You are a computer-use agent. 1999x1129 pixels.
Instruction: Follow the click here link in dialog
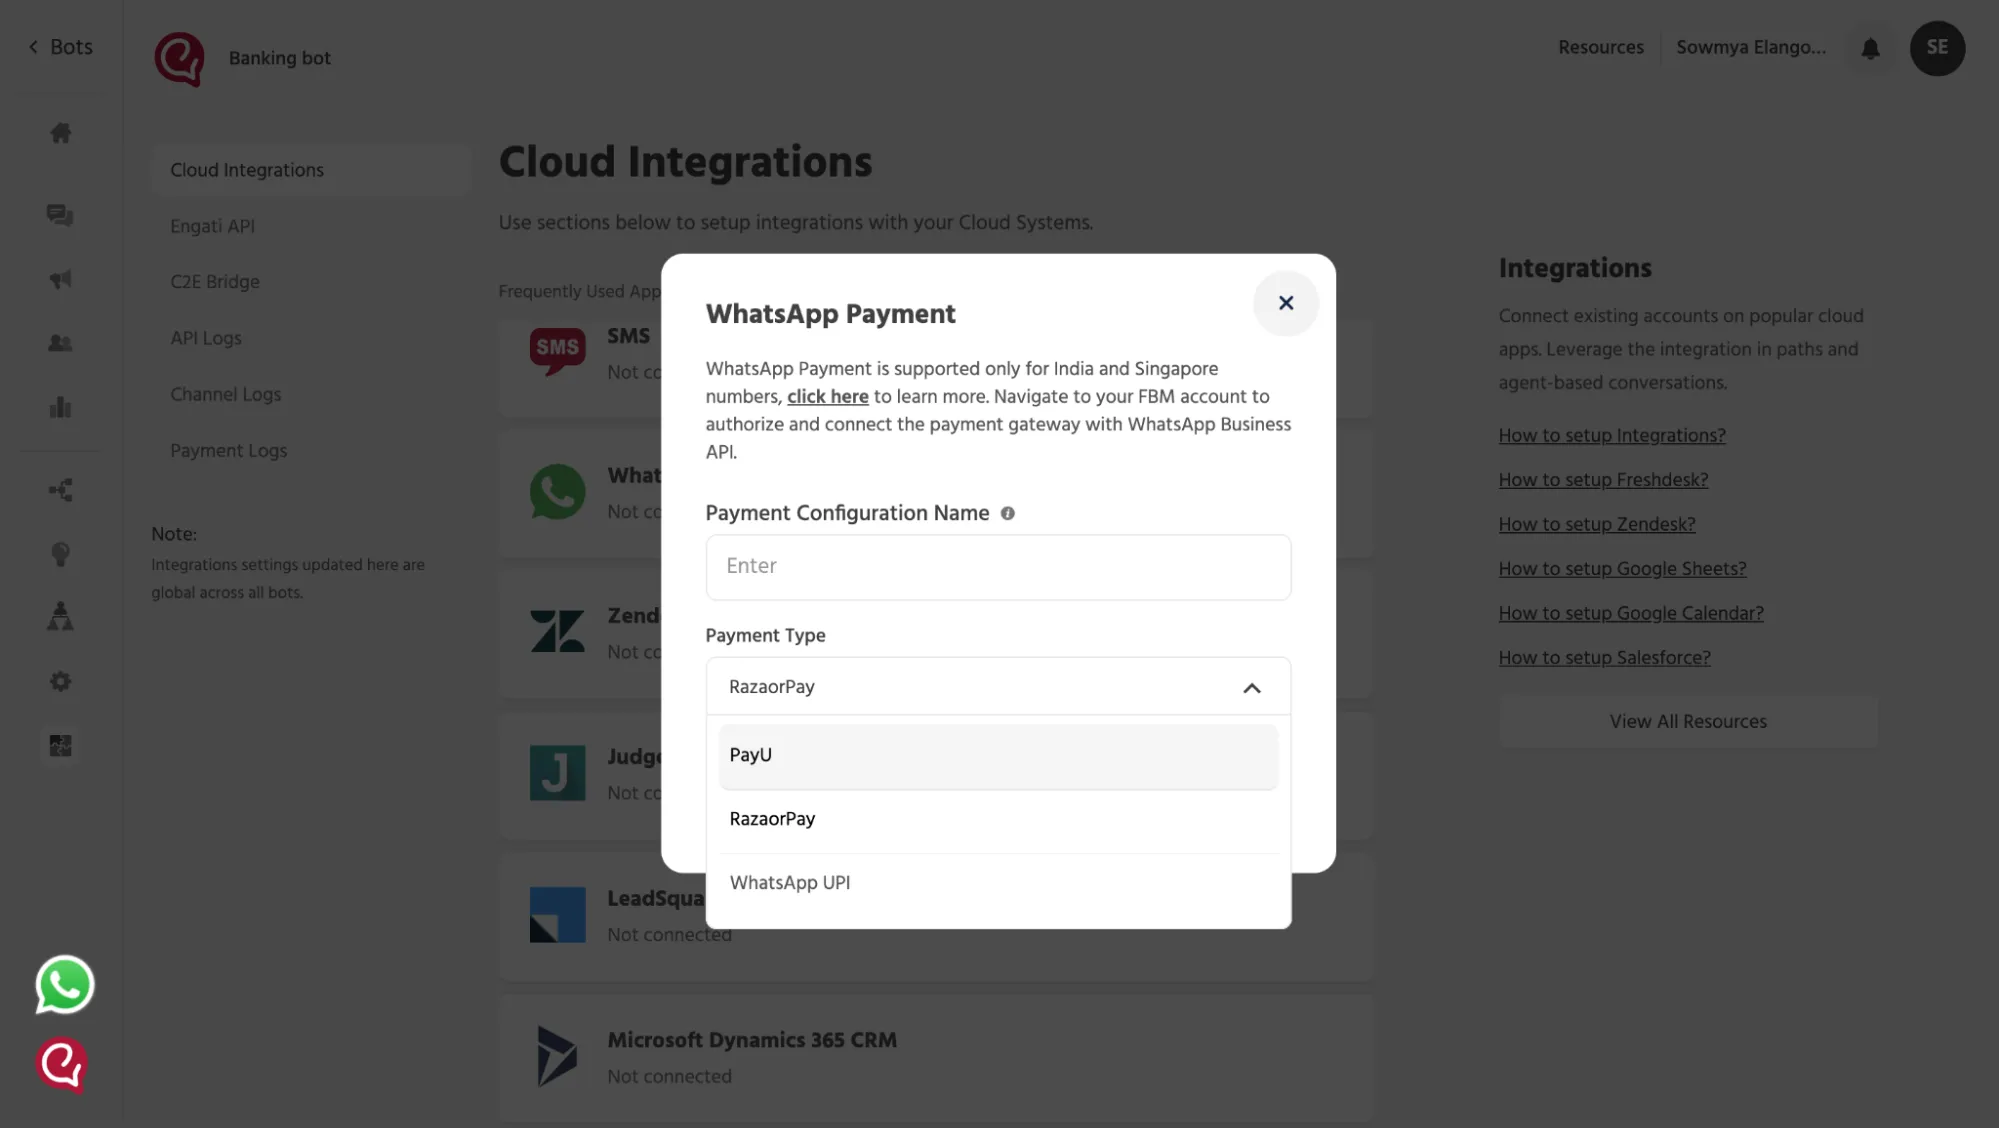[827, 396]
